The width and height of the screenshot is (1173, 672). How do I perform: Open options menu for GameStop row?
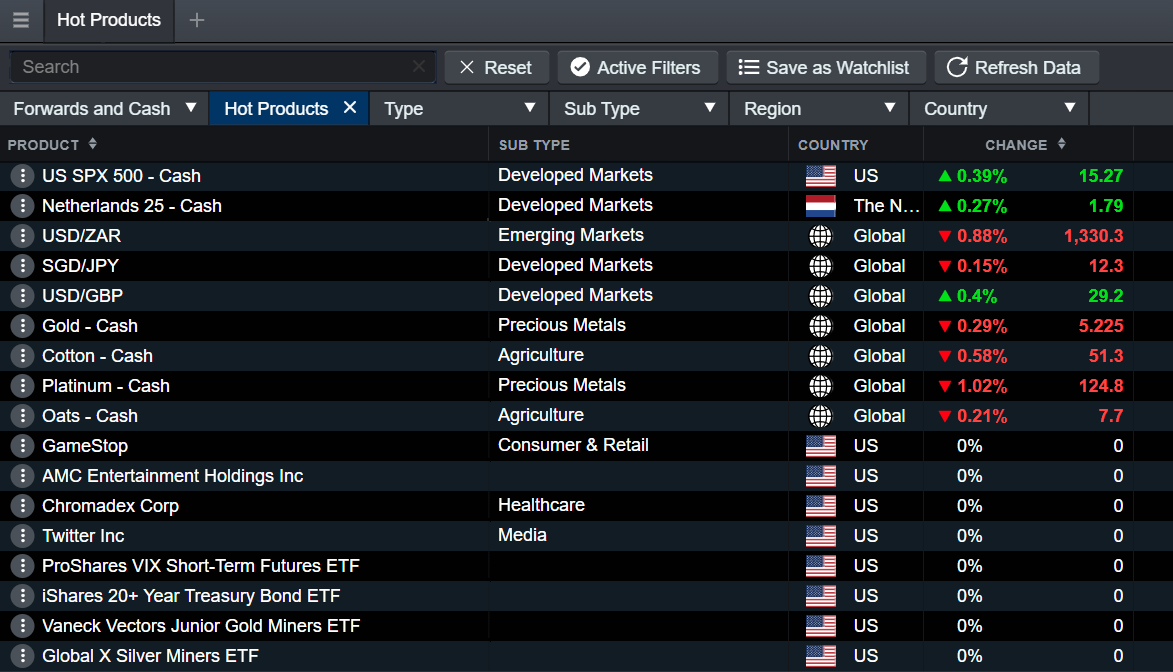pos(22,446)
